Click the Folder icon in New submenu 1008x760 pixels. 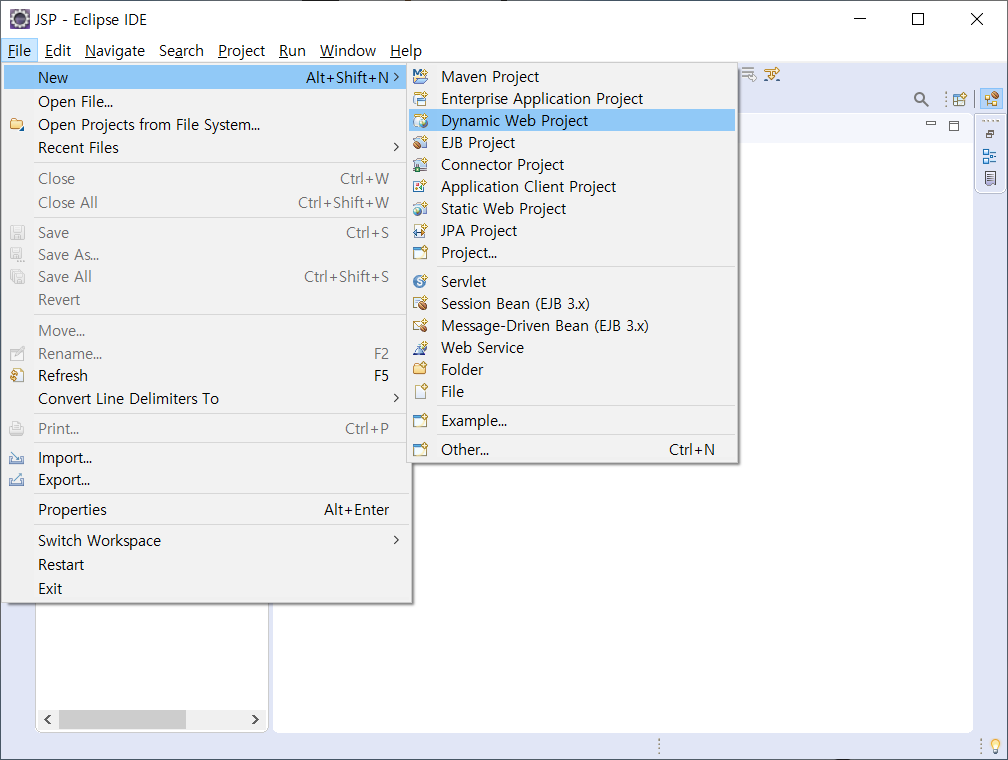click(x=420, y=369)
